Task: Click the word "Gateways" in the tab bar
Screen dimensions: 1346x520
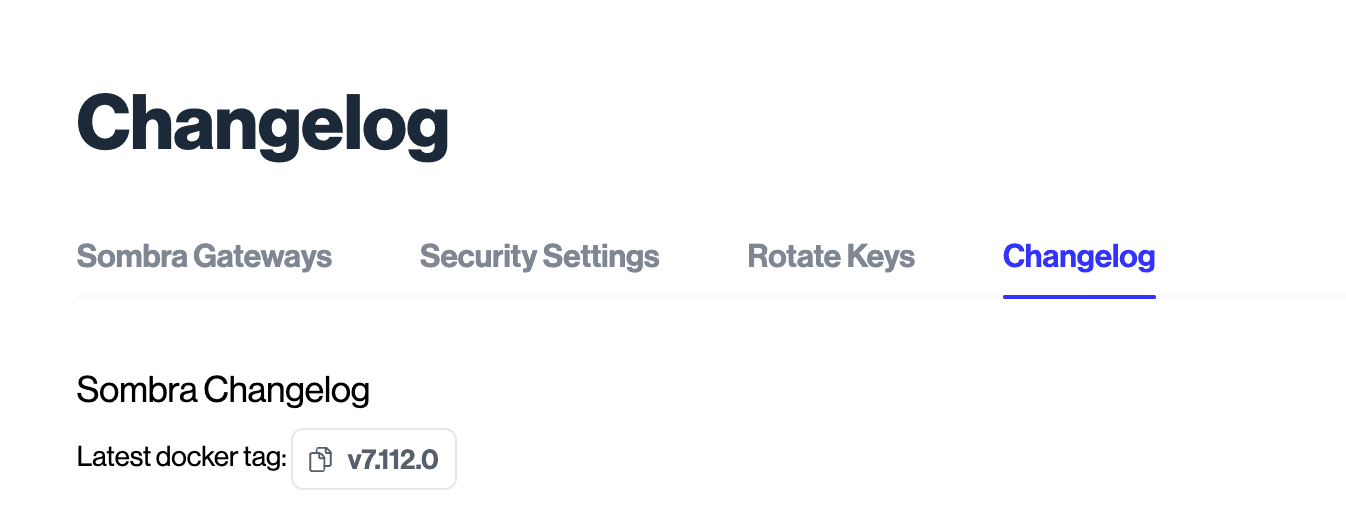Action: (x=262, y=256)
